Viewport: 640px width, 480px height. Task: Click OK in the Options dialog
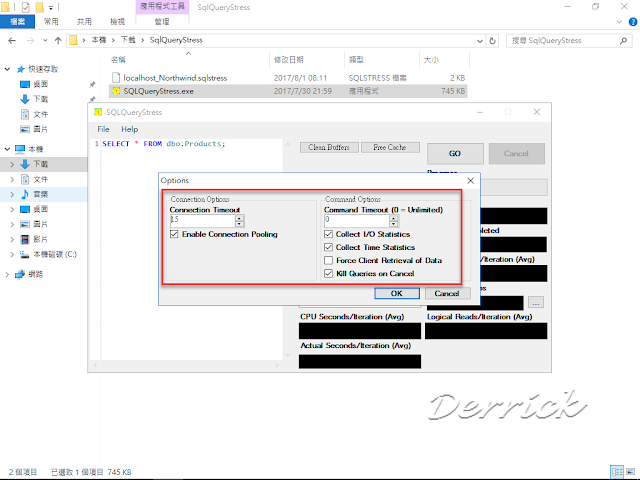pyautogui.click(x=397, y=293)
